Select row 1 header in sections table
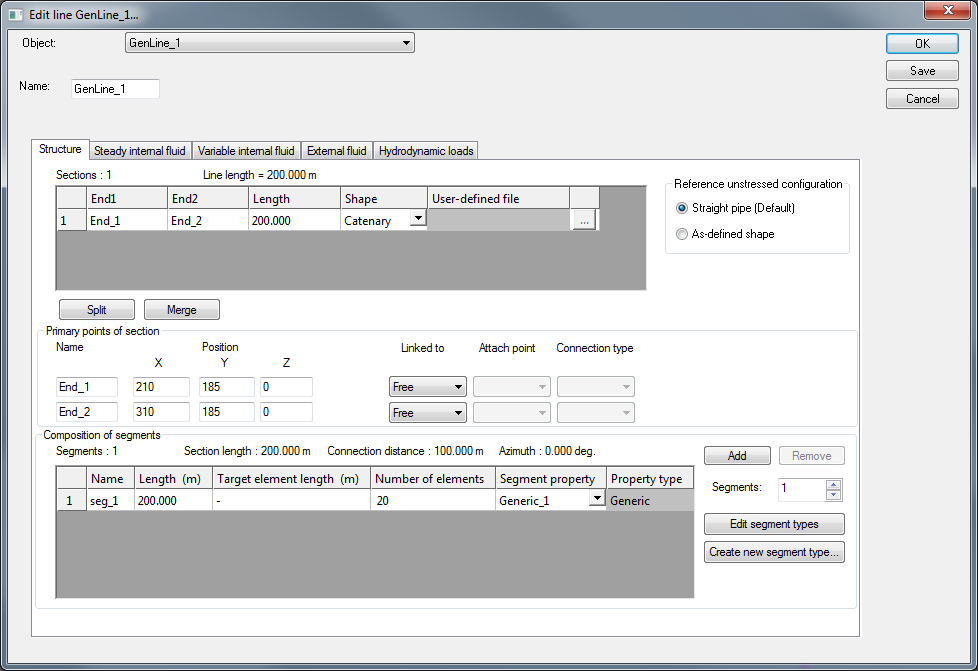The width and height of the screenshot is (978, 671). click(72, 220)
